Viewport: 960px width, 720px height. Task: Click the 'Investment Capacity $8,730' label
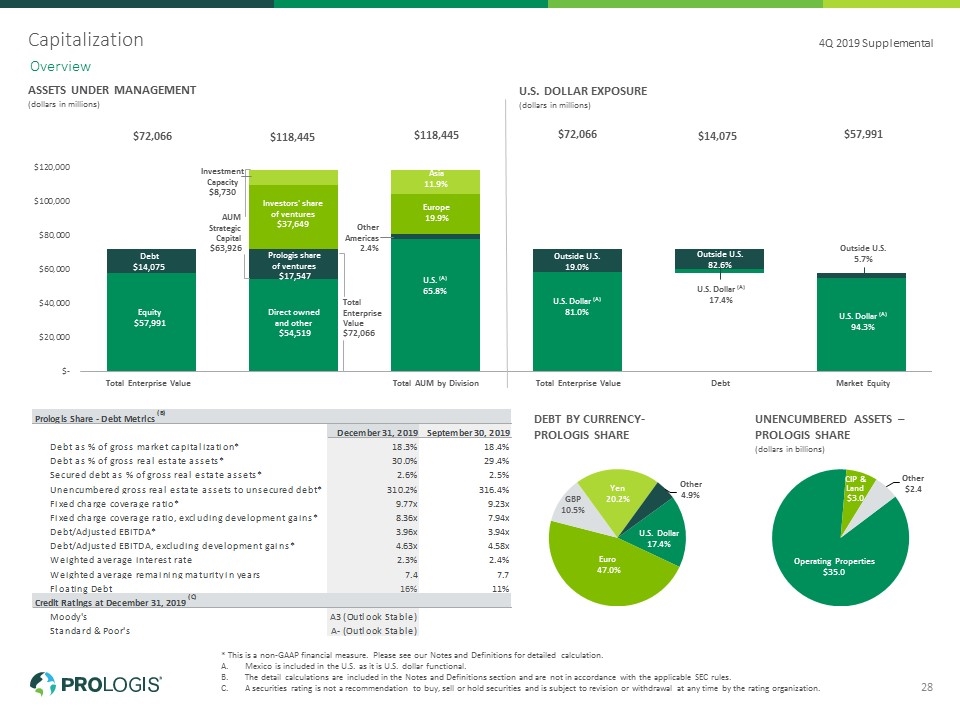[222, 182]
